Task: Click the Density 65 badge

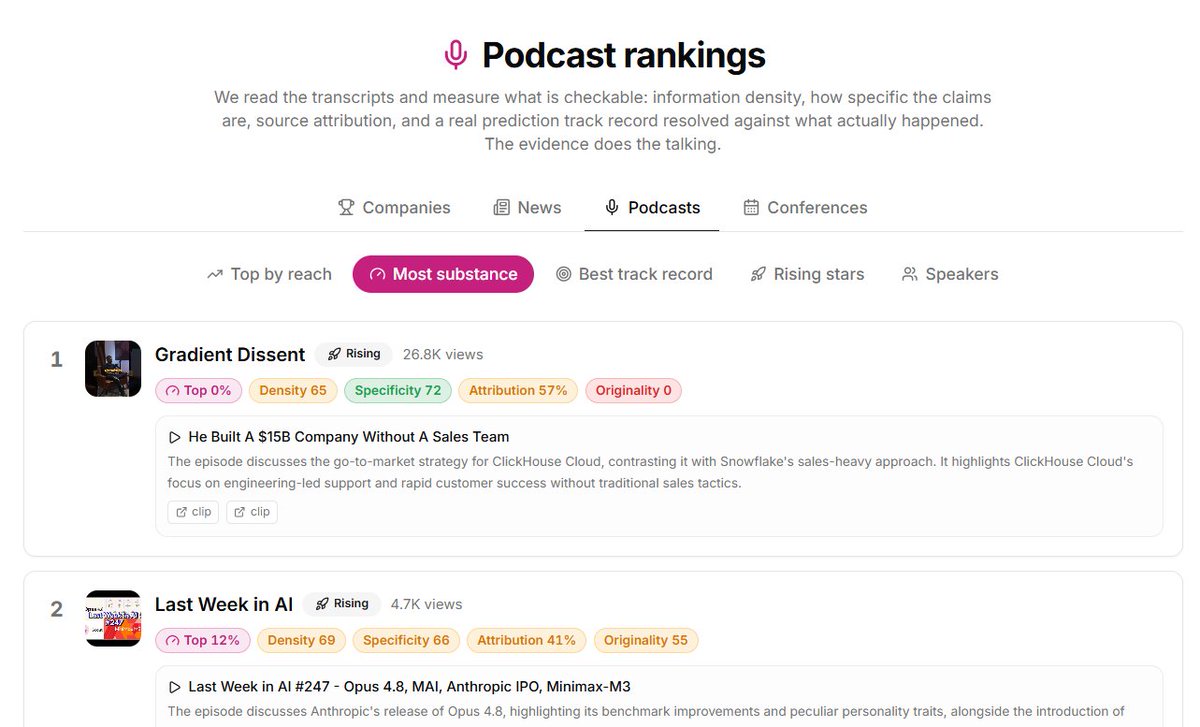Action: pos(293,391)
